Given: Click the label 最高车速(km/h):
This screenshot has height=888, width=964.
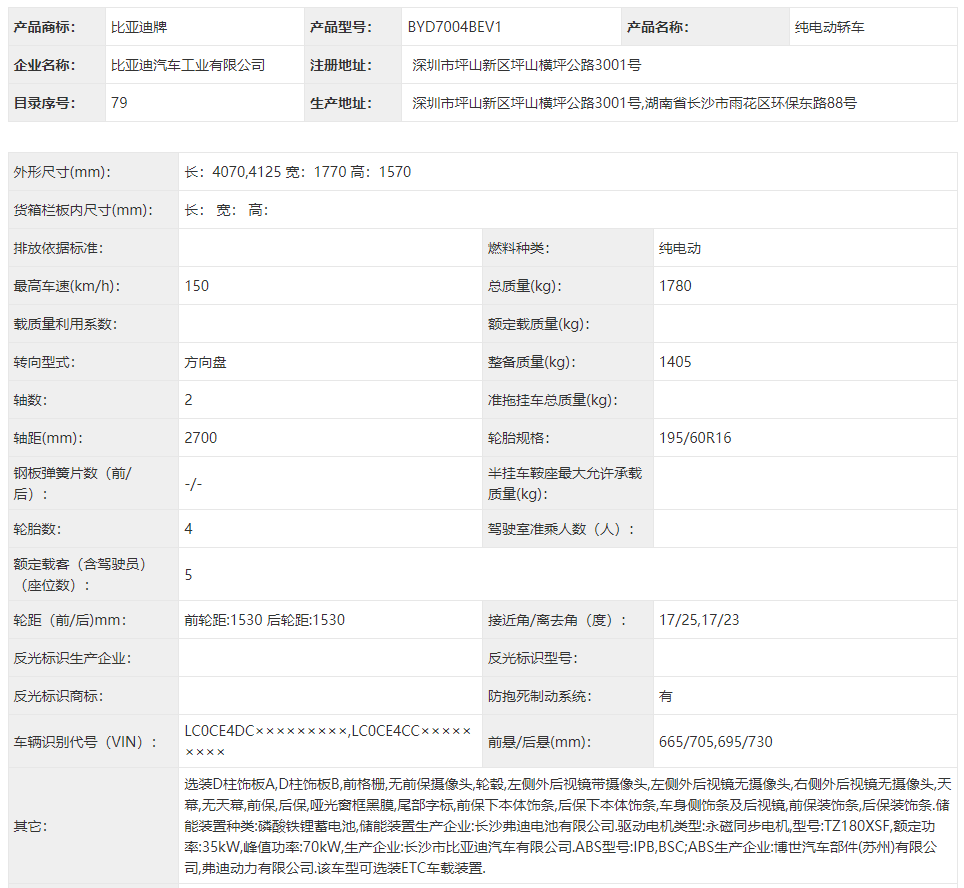Looking at the screenshot, I should click(67, 286).
